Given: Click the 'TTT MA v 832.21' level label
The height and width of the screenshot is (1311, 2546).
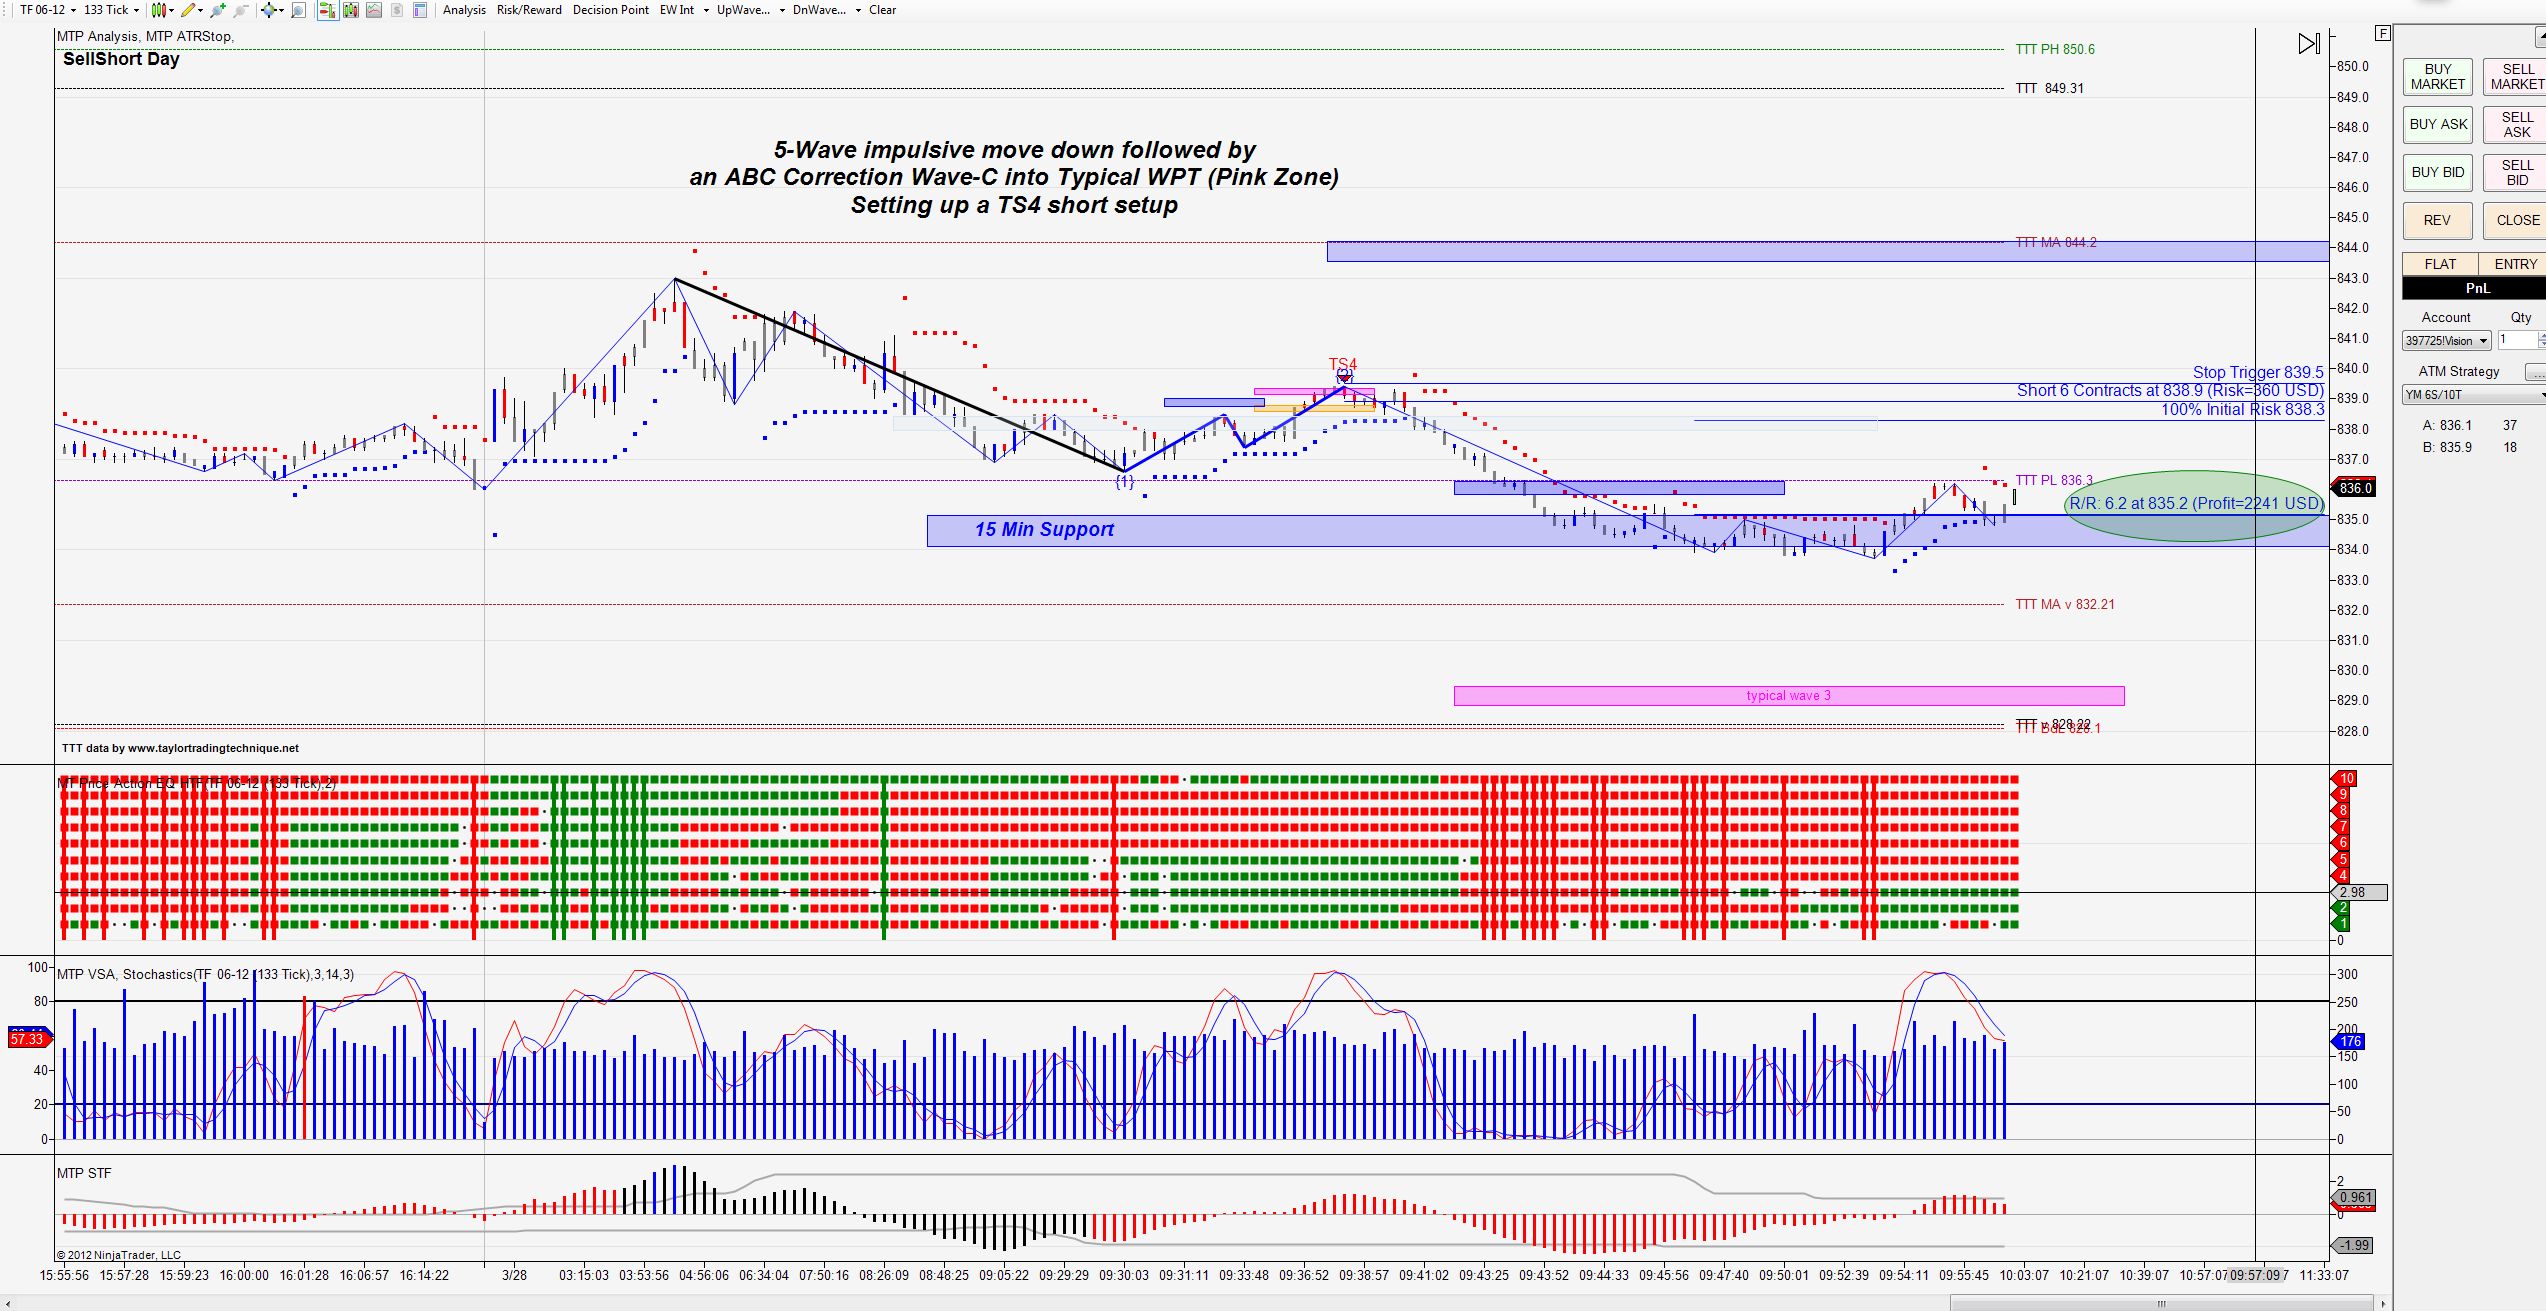Looking at the screenshot, I should pyautogui.click(x=2065, y=604).
